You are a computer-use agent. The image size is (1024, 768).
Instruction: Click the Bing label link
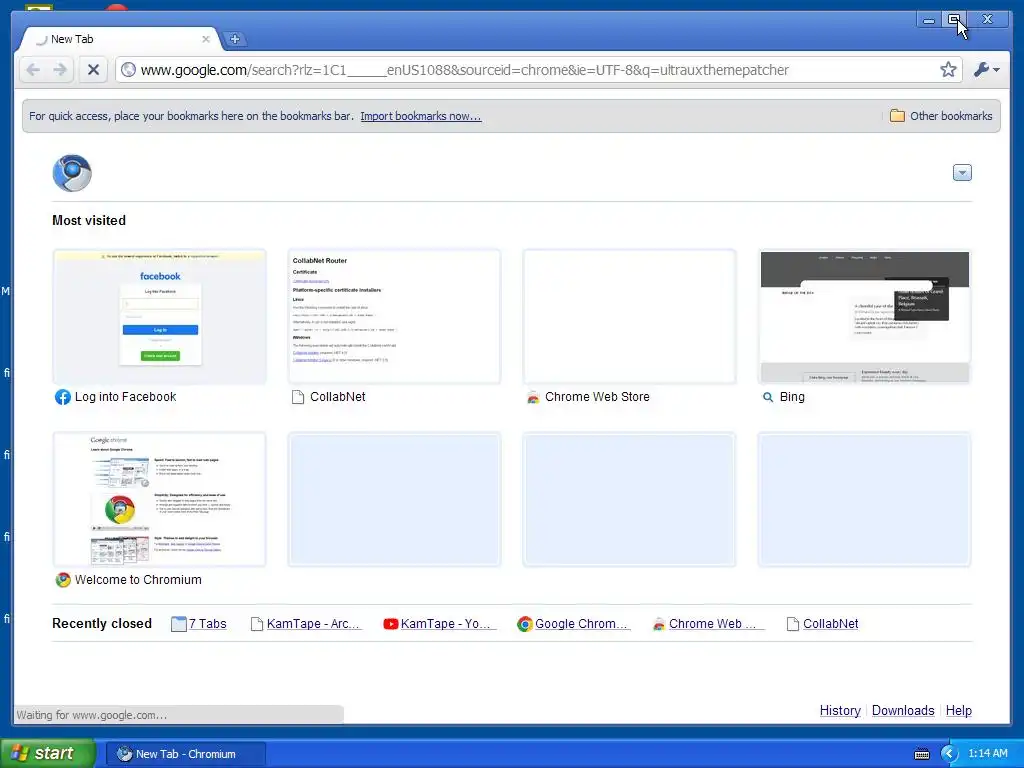click(x=792, y=396)
